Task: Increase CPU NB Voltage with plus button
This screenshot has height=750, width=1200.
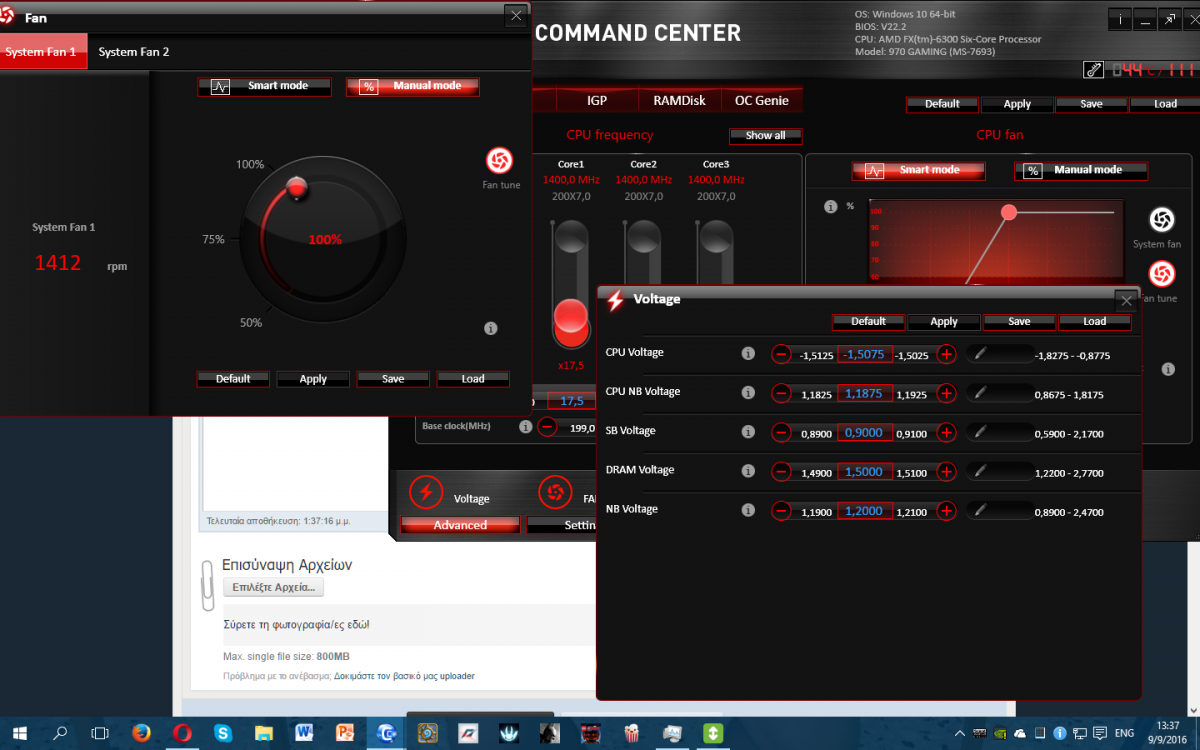Action: [946, 393]
